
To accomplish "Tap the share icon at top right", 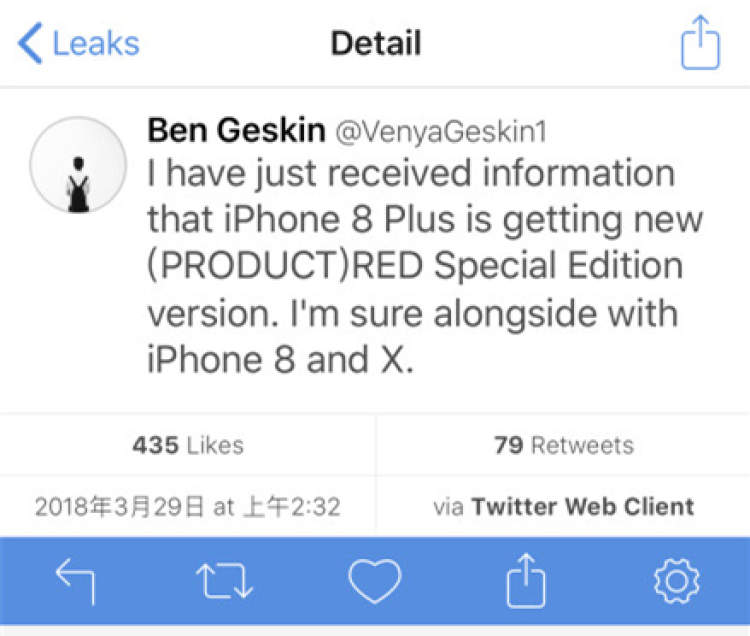I will 700,42.
